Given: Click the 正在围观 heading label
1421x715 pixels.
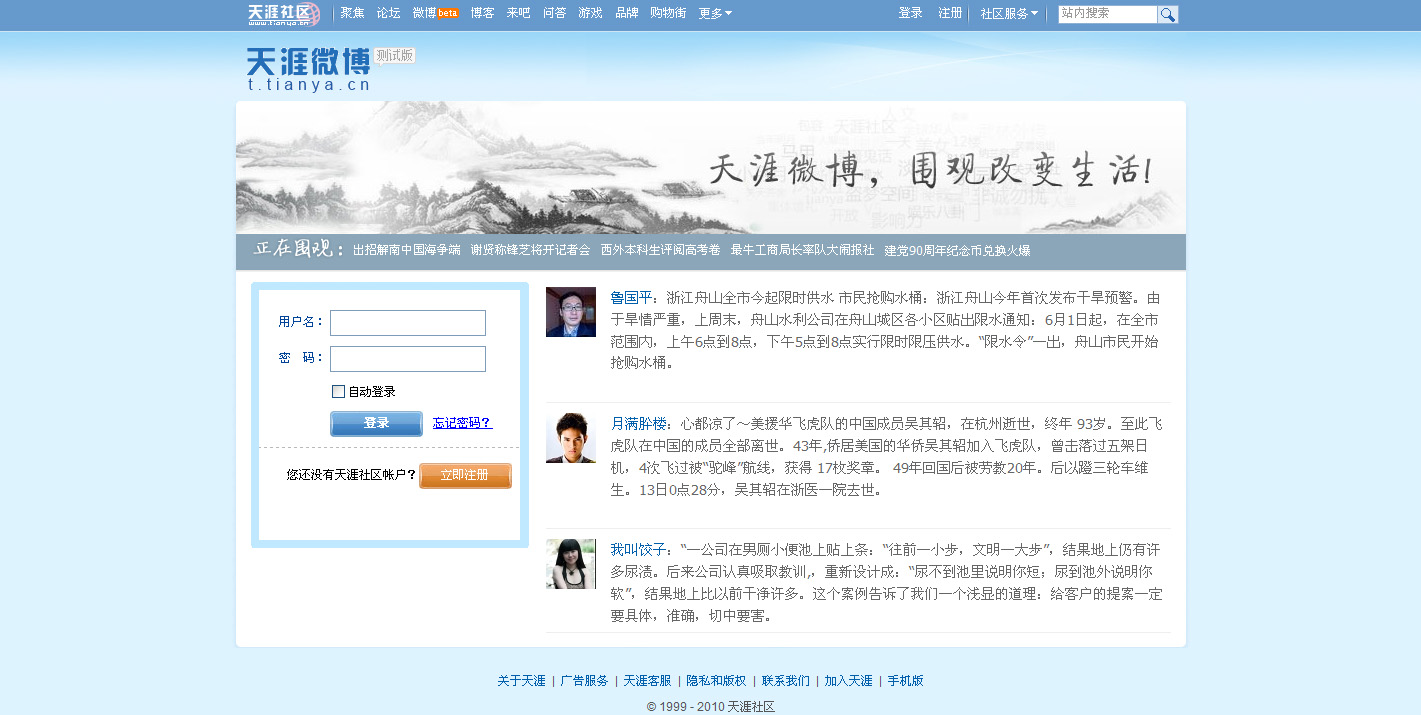Looking at the screenshot, I should click(298, 249).
